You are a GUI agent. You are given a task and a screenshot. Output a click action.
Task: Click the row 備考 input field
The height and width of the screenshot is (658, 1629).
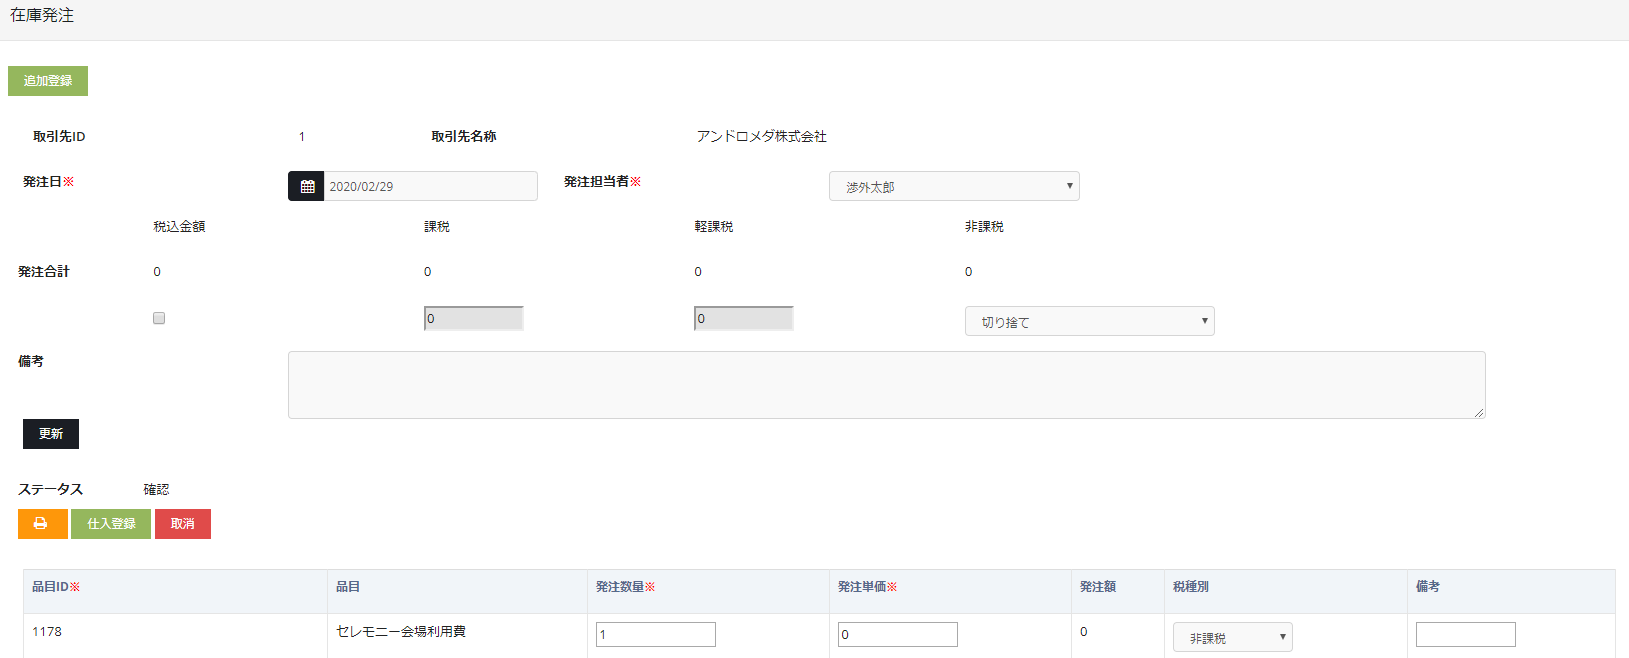pyautogui.click(x=1465, y=634)
